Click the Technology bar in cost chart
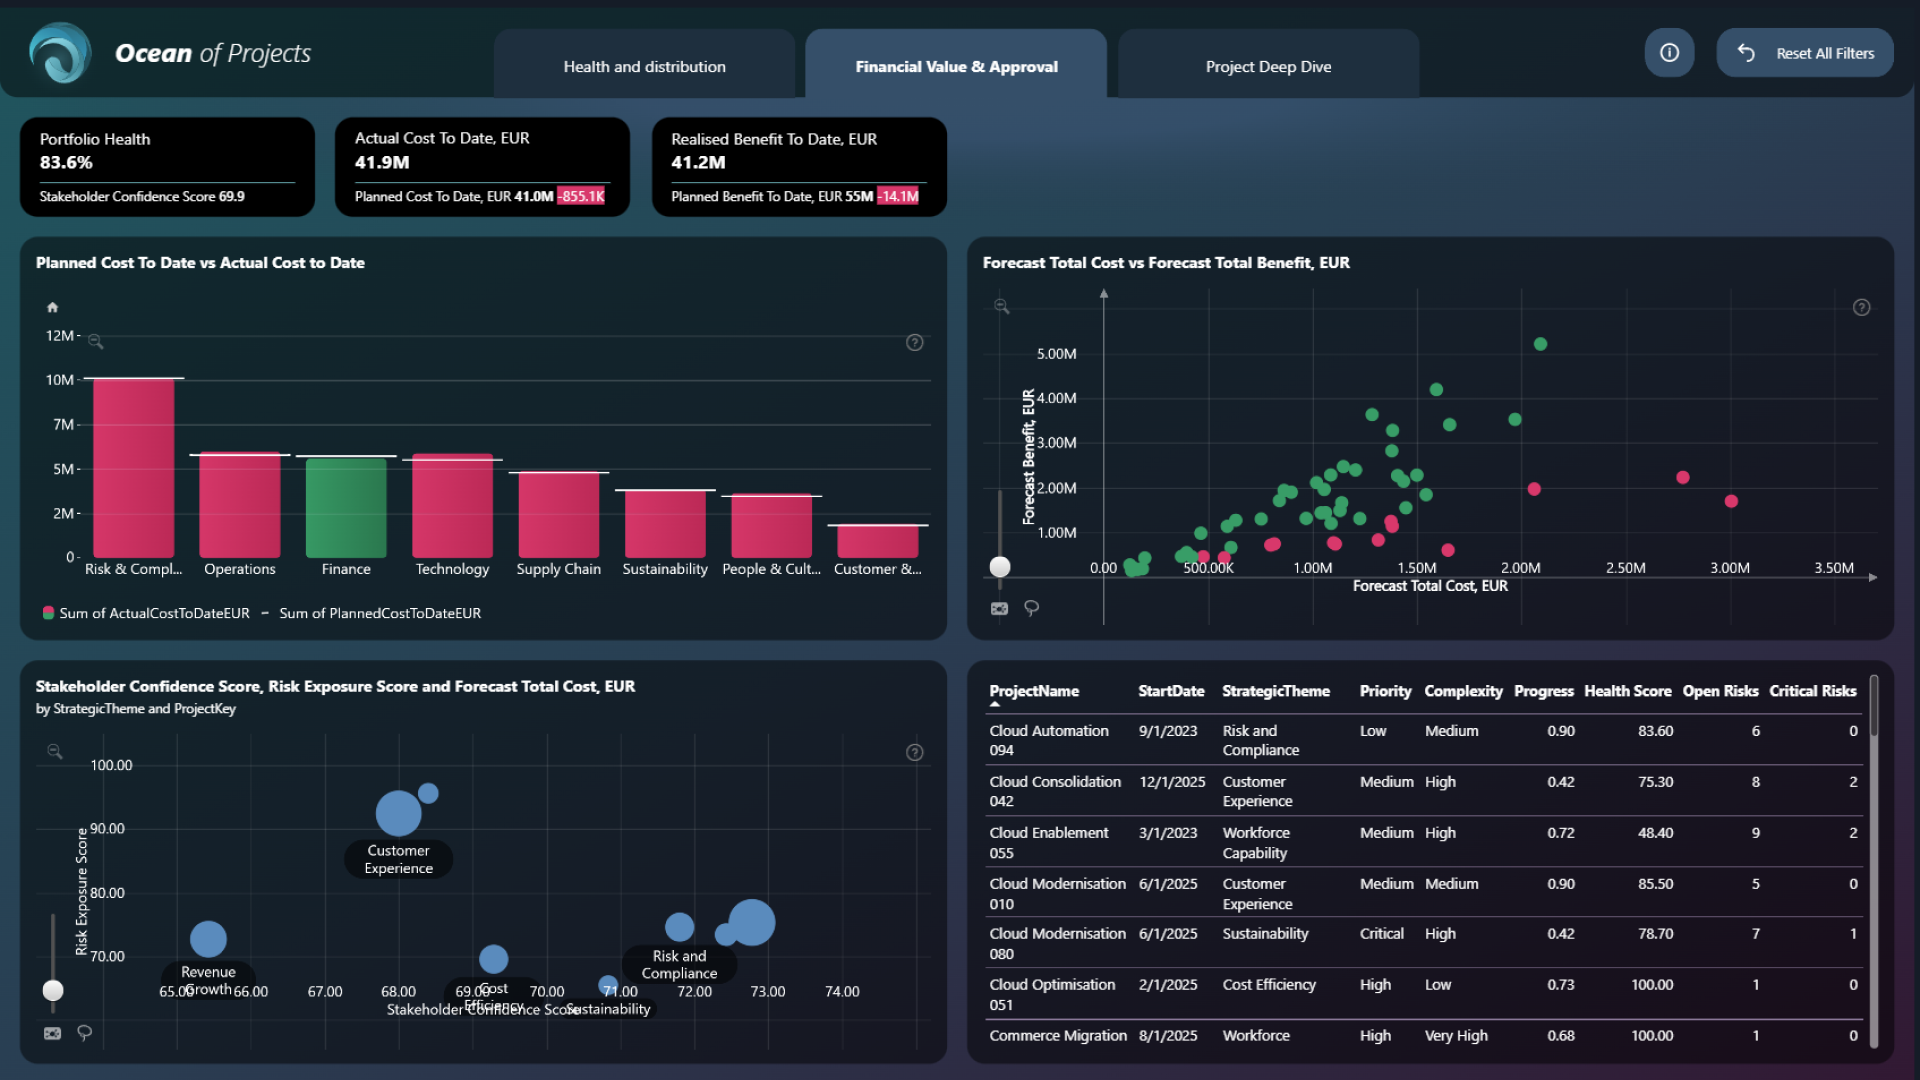The height and width of the screenshot is (1080, 1920). coord(452,506)
